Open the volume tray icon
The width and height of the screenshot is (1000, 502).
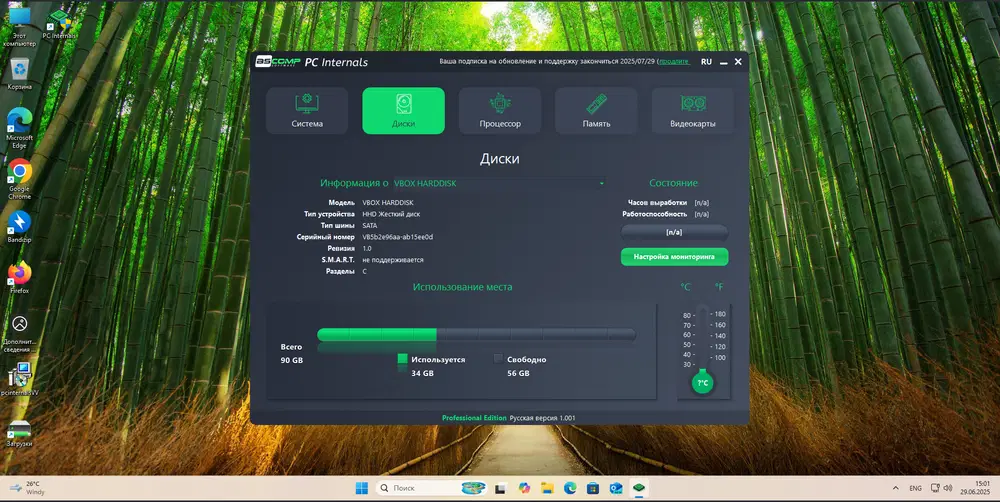(948, 488)
